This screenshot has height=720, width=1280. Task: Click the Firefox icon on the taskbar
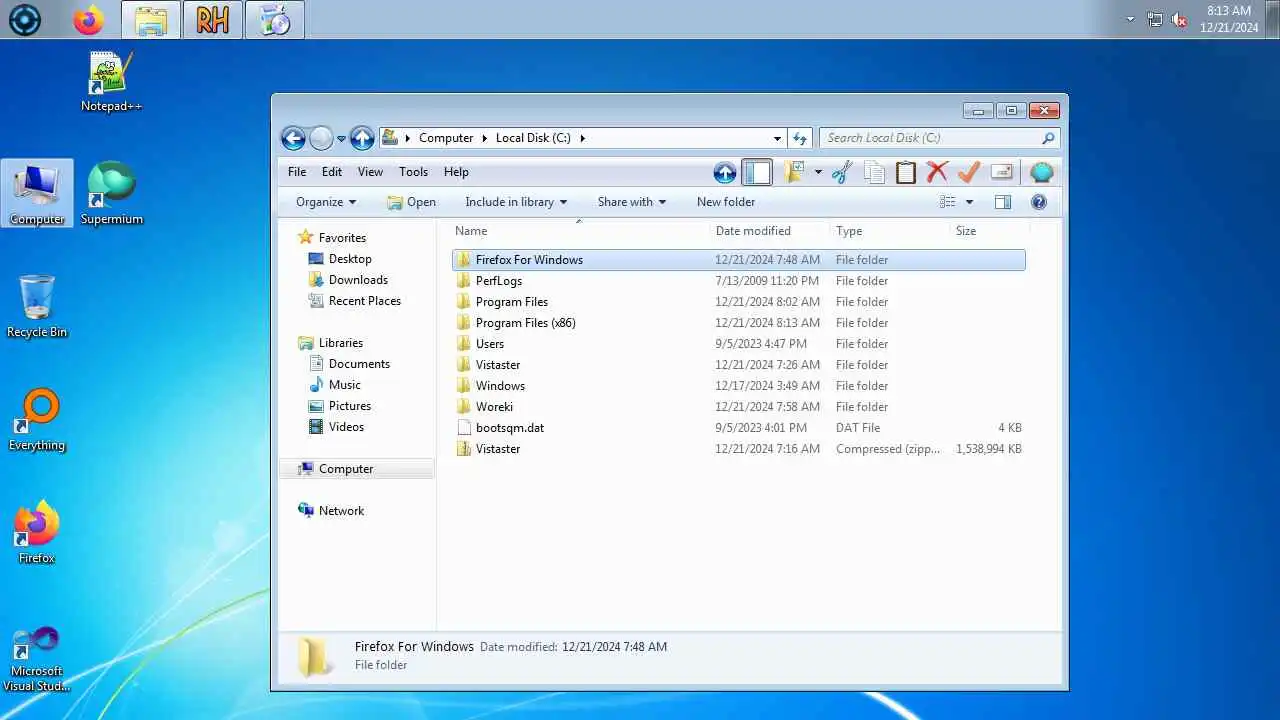click(89, 20)
